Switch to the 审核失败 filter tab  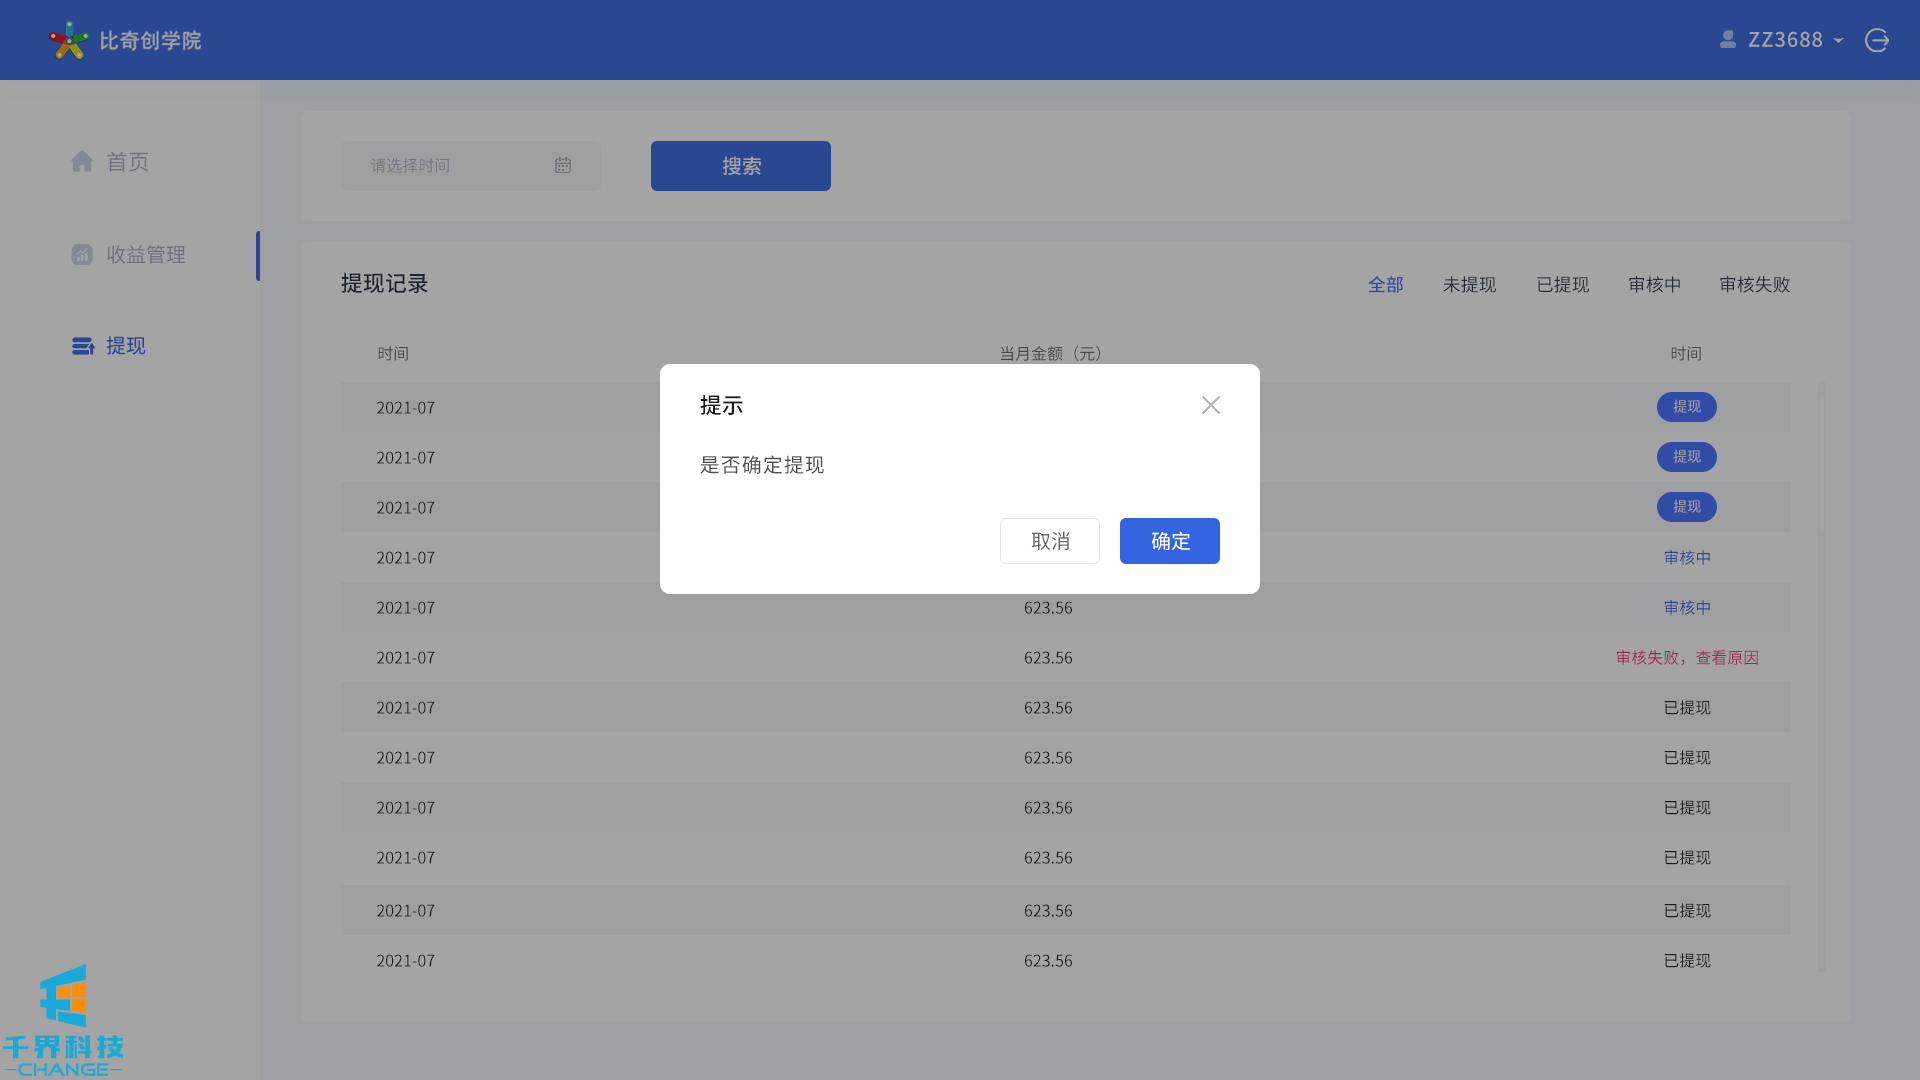pos(1754,285)
